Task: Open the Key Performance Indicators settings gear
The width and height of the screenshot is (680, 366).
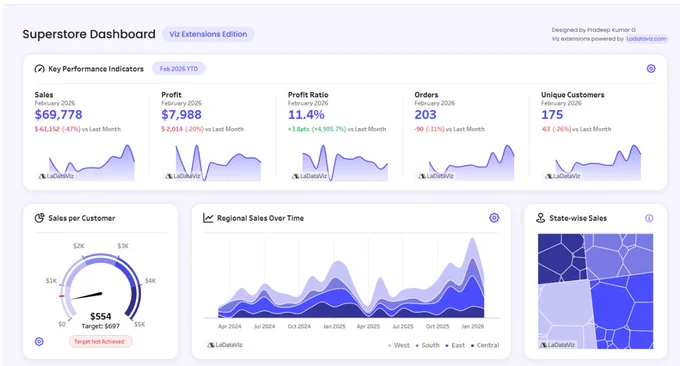Action: tap(651, 69)
